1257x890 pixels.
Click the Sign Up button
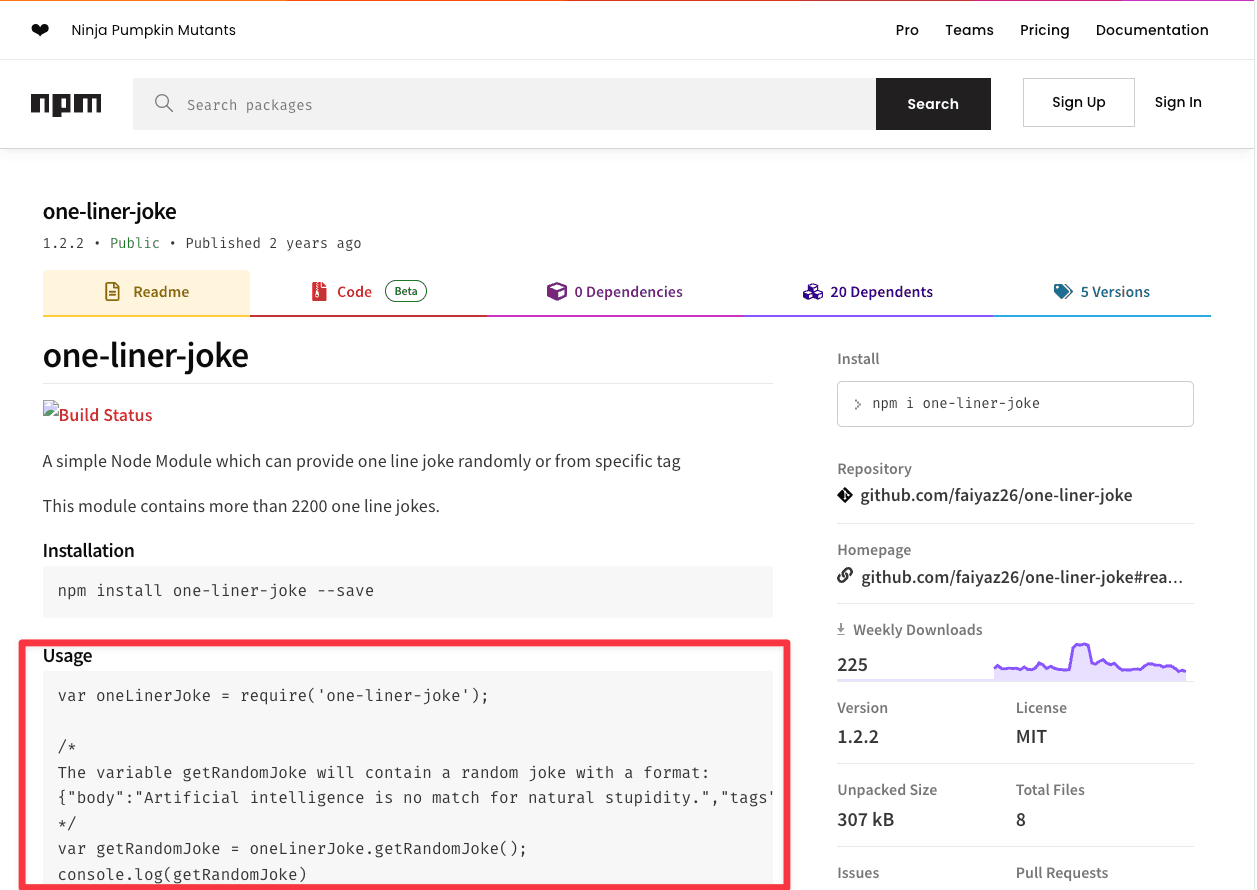(1079, 102)
